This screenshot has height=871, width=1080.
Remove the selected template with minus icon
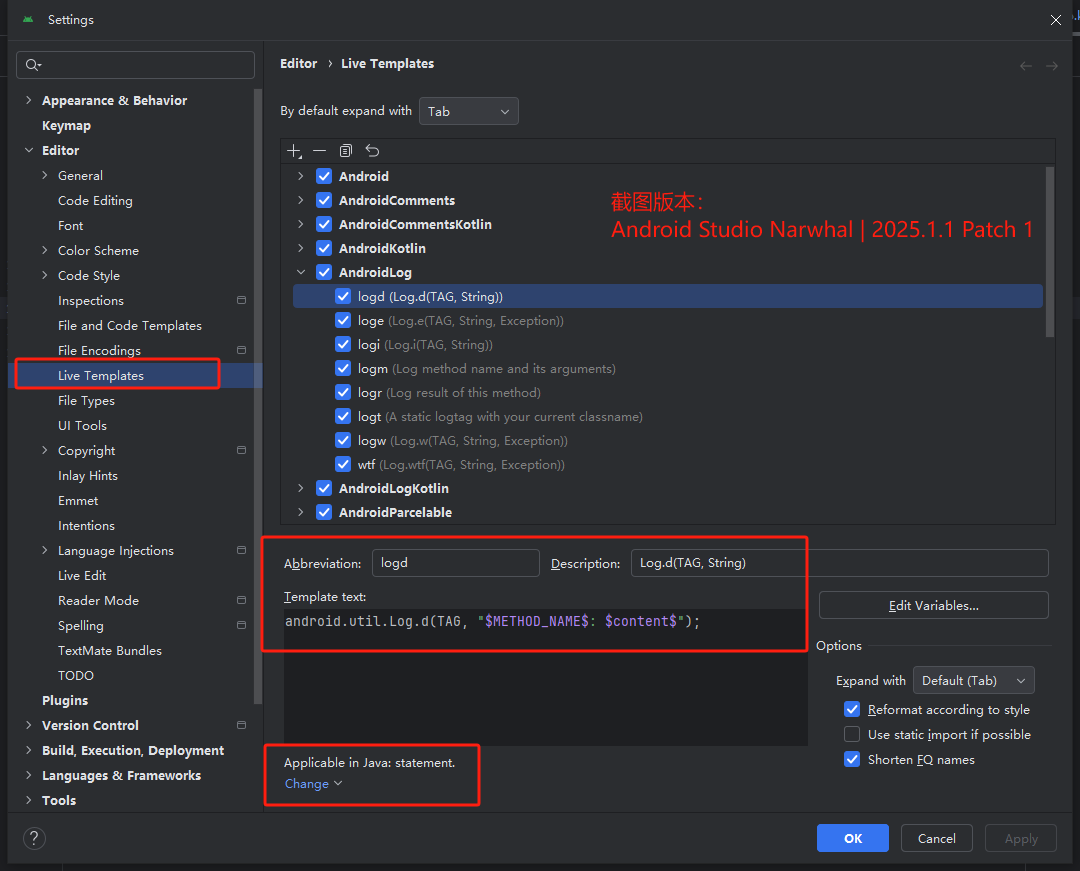(x=320, y=151)
